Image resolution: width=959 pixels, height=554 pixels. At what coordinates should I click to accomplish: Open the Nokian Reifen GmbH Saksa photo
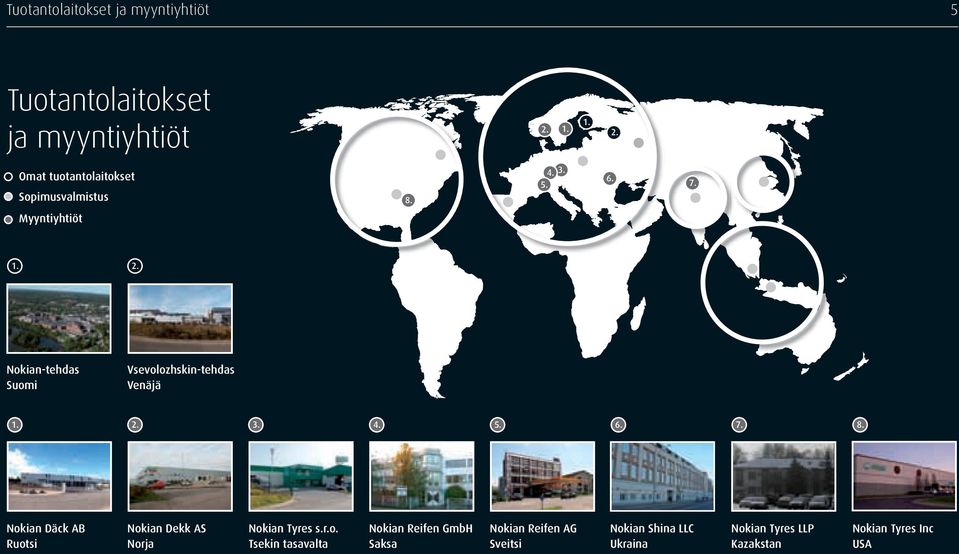point(421,476)
